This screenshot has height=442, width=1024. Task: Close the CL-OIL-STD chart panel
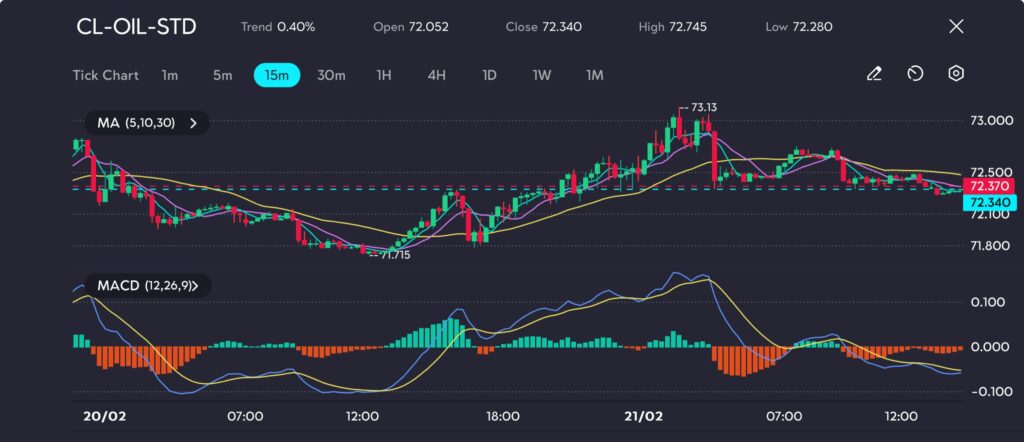956,27
